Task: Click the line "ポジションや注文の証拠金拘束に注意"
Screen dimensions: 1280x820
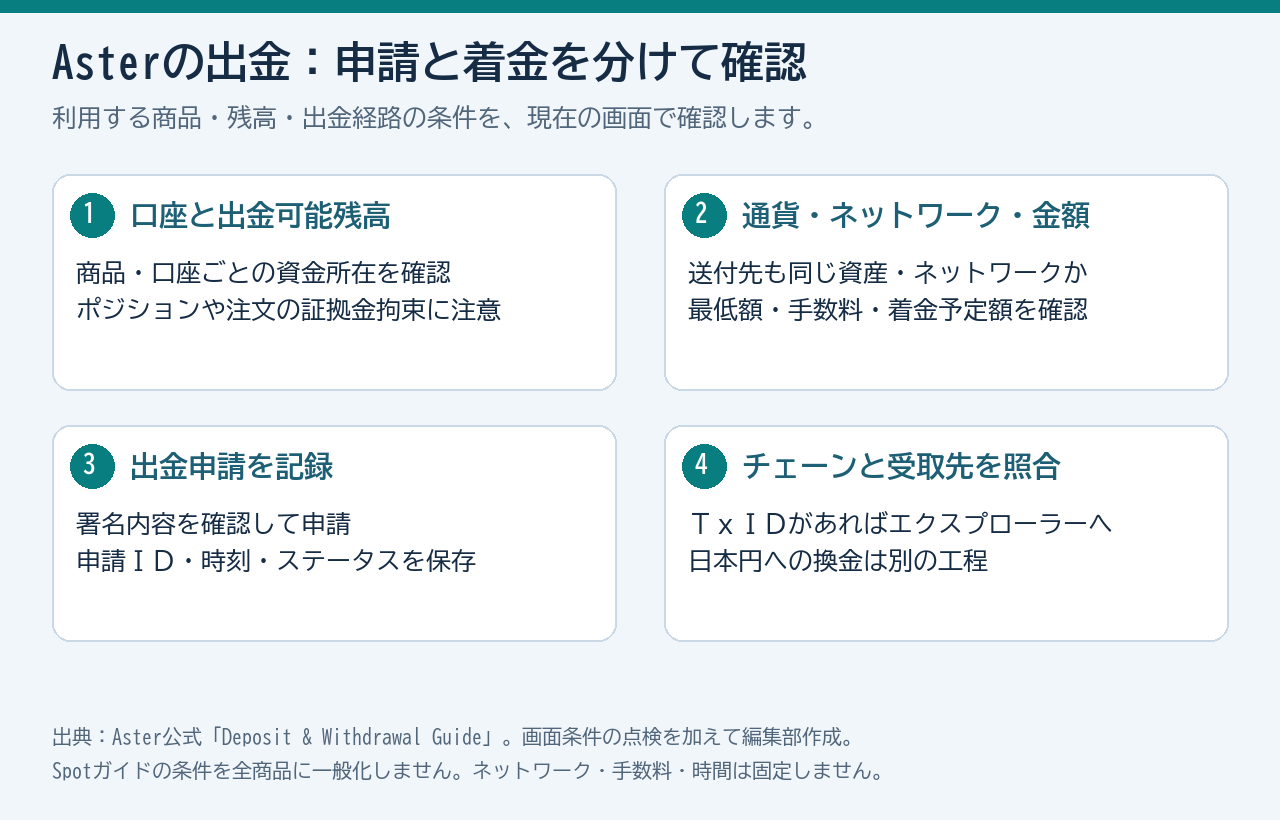Action: (x=289, y=309)
